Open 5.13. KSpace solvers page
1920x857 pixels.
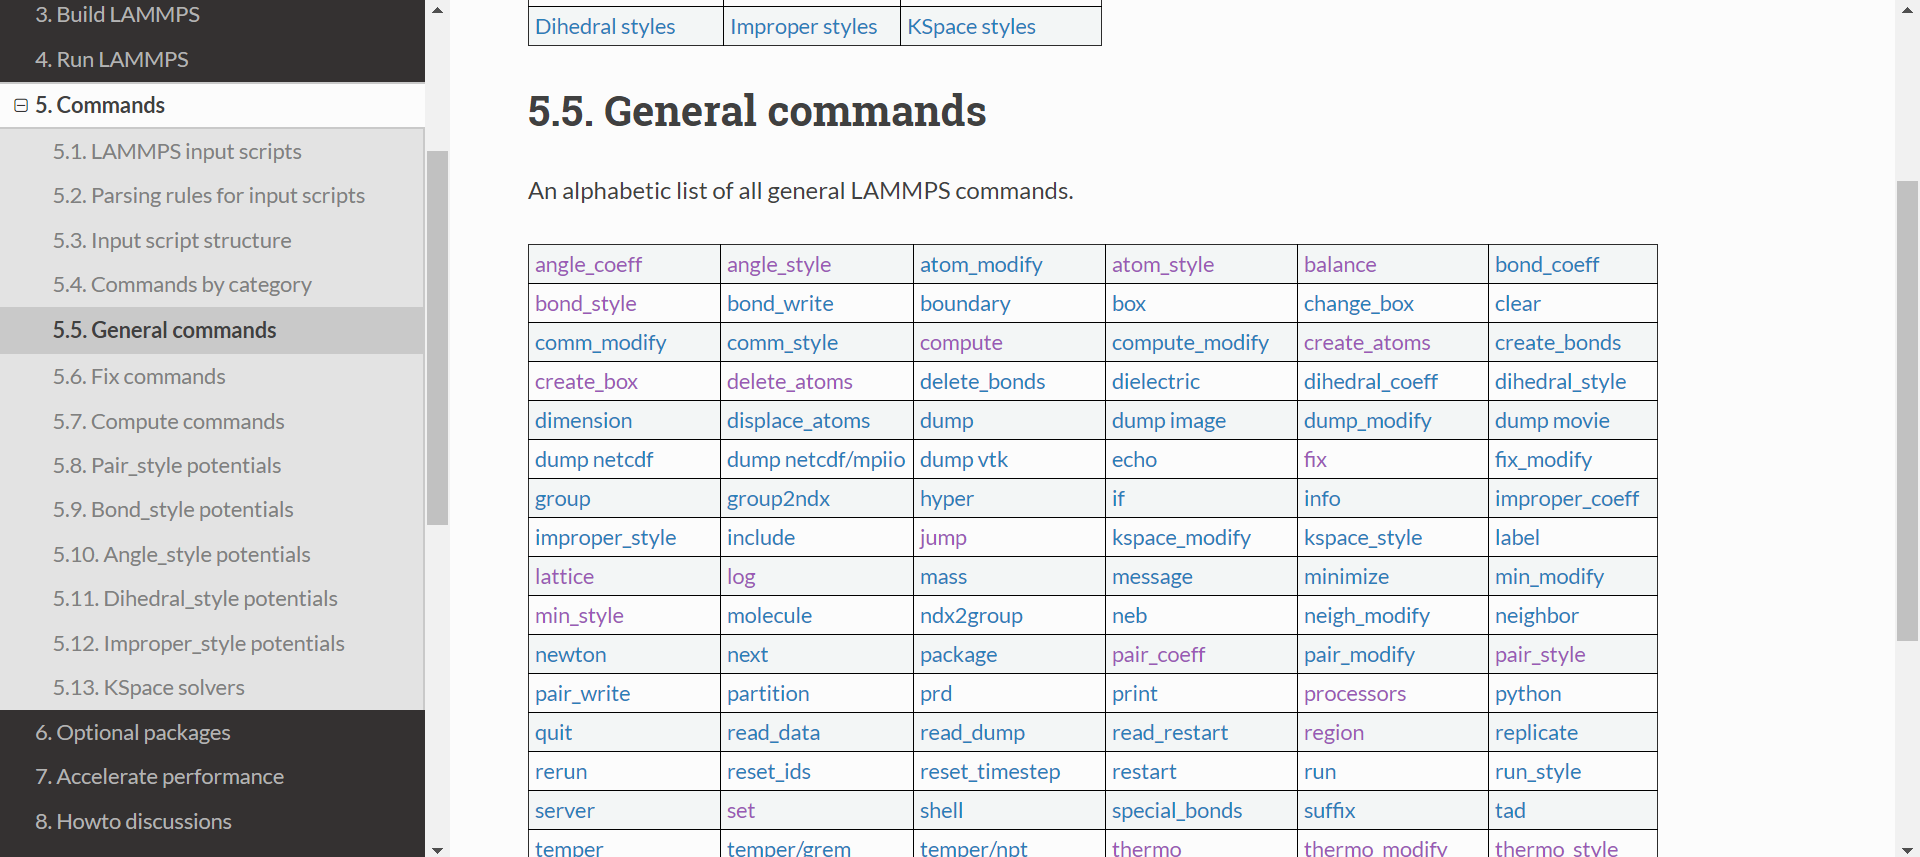(x=149, y=687)
